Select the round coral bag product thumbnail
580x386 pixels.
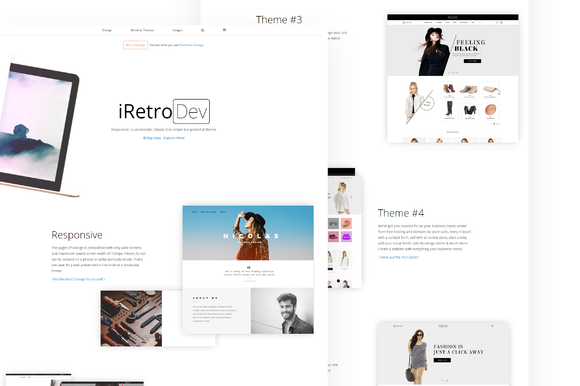[x=490, y=111]
